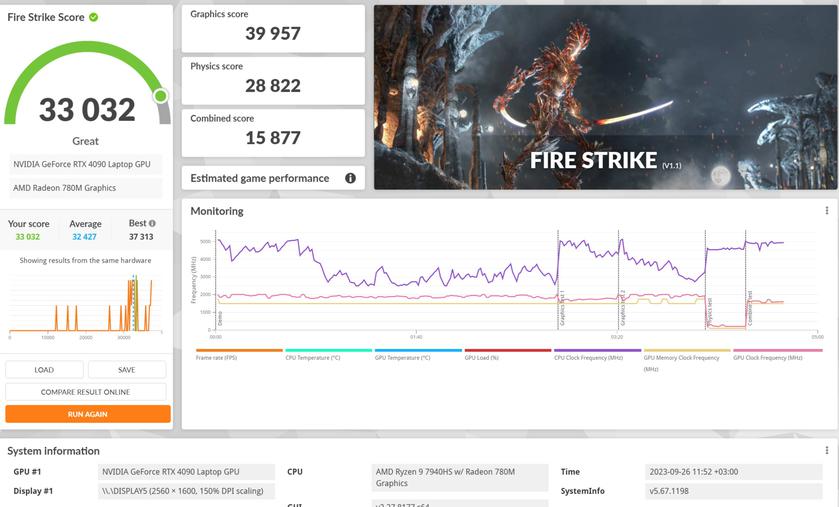Click the gauge knob on the score dial
Screen dimensions: 839x507
(x=160, y=96)
